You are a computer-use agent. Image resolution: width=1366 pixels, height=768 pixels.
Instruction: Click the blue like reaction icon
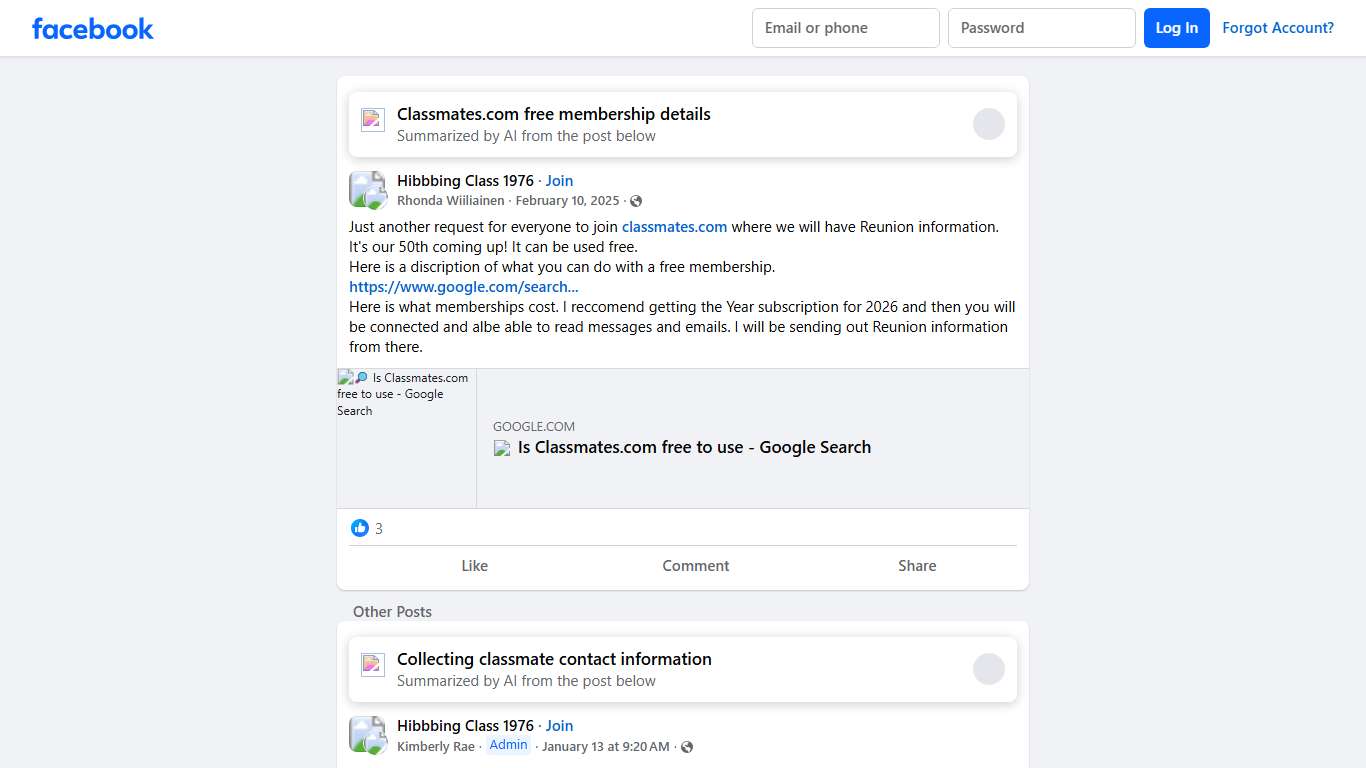pos(360,528)
